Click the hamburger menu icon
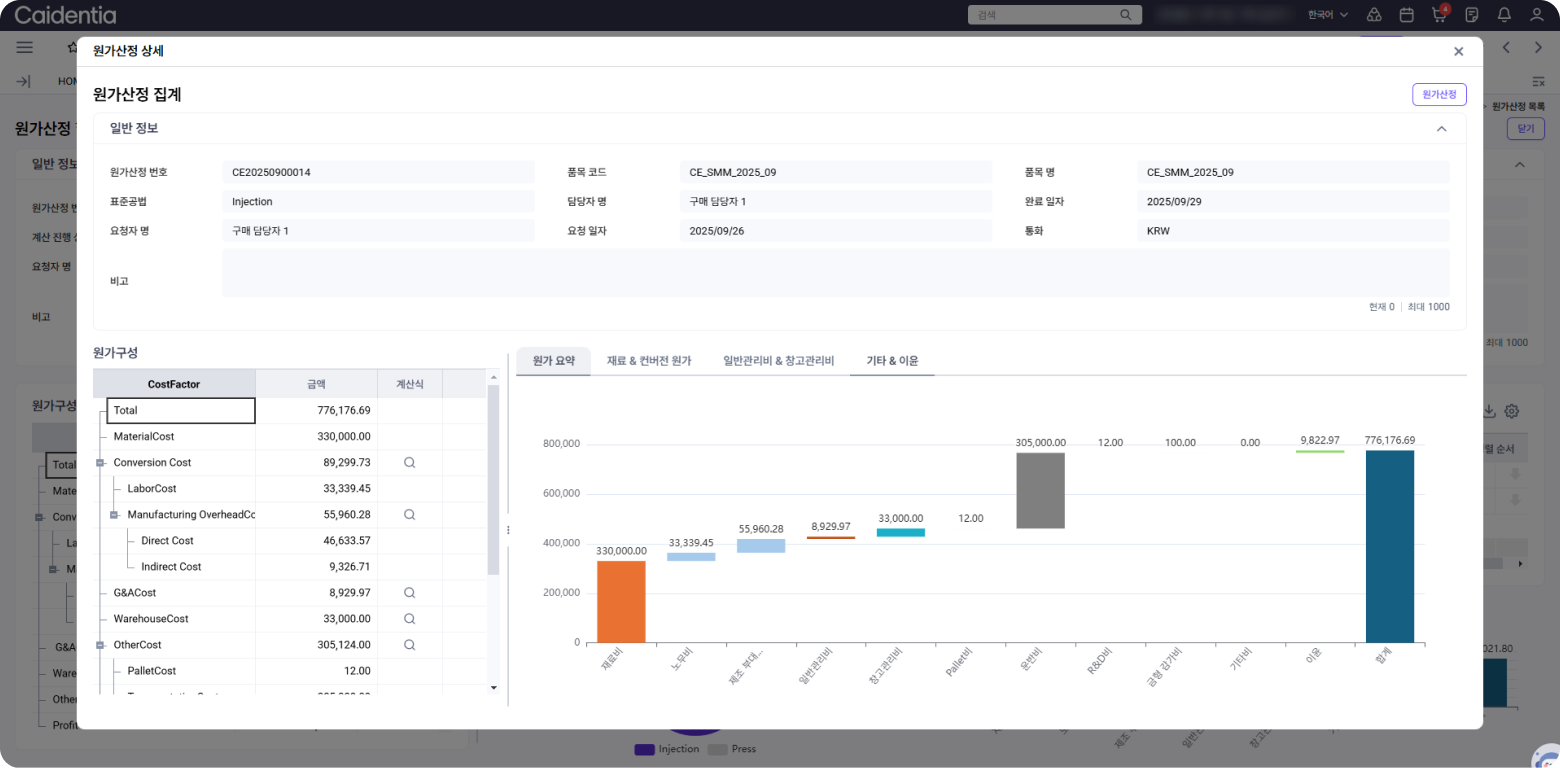The image size is (1560, 768). pyautogui.click(x=25, y=47)
